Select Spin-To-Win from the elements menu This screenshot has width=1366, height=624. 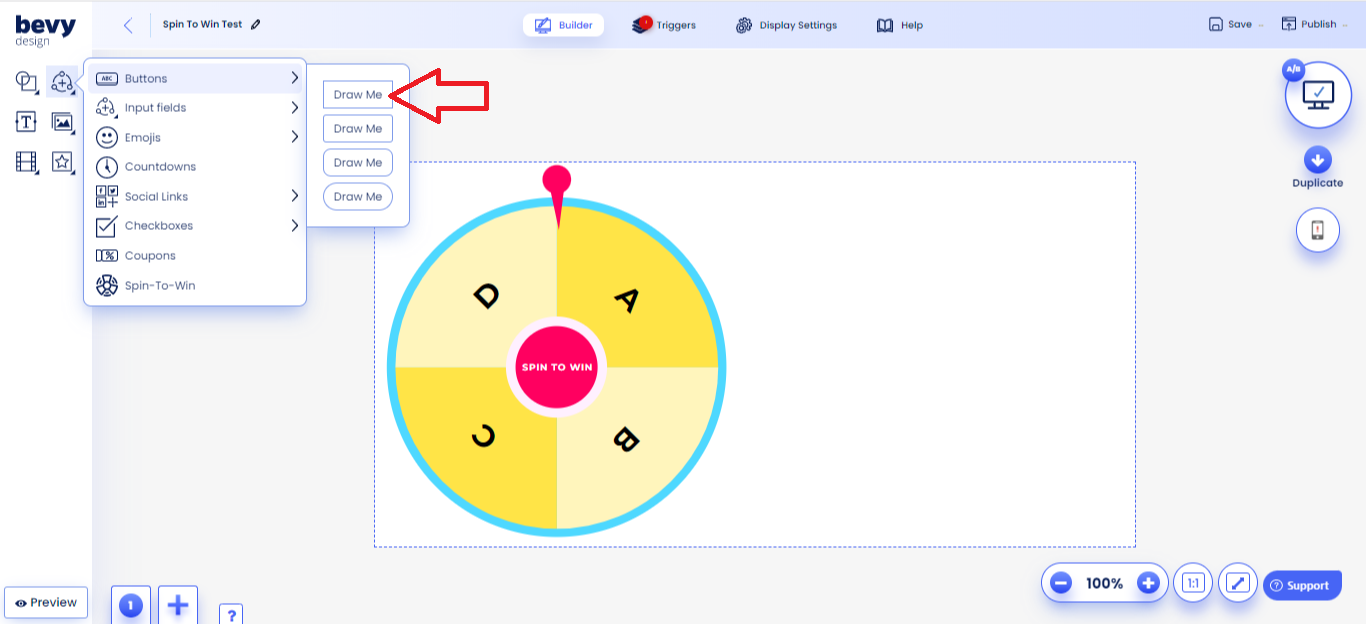pyautogui.click(x=160, y=285)
